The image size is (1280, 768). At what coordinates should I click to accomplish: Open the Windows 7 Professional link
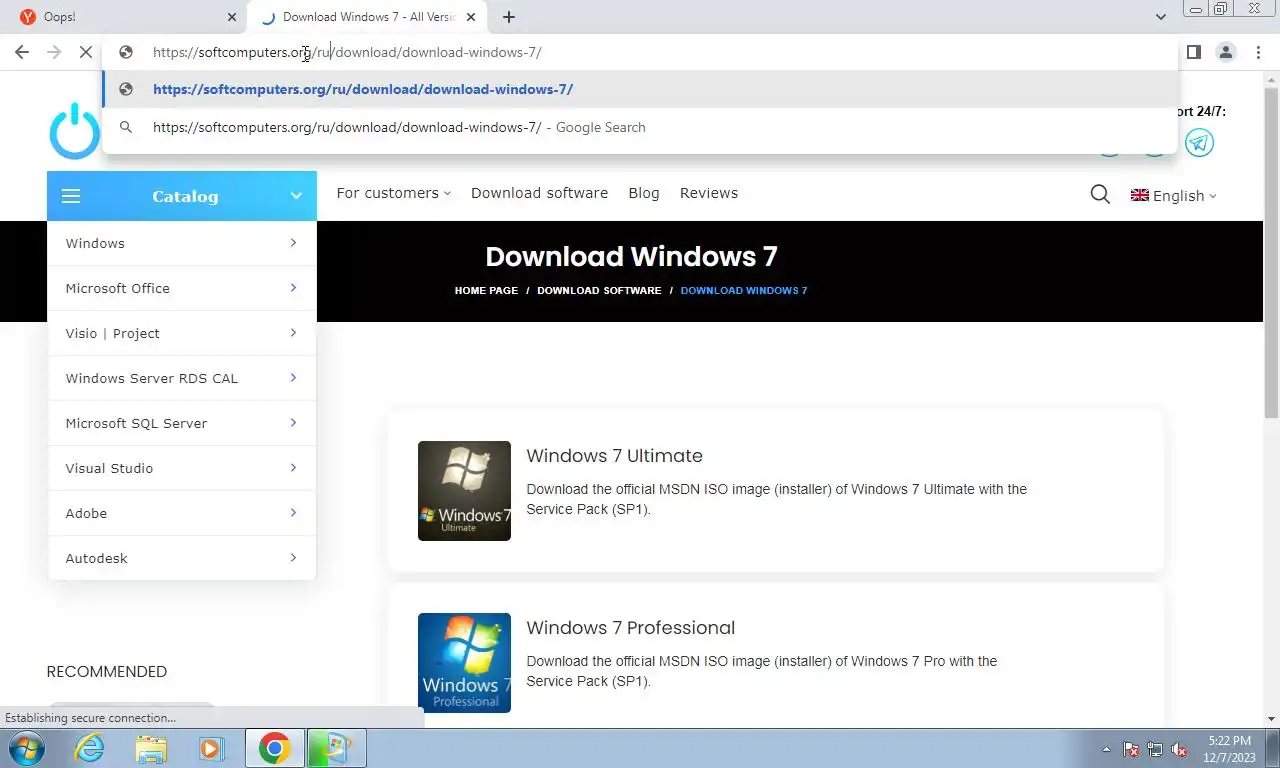click(630, 628)
